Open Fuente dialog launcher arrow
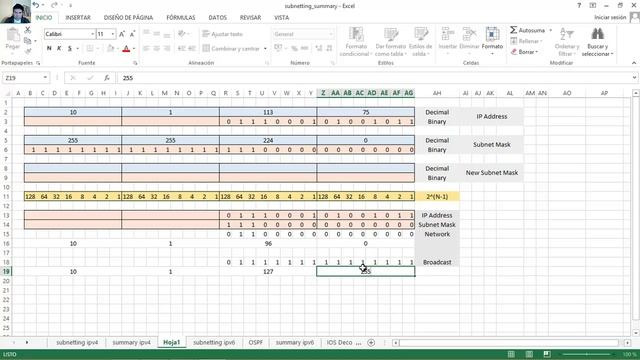This screenshot has height=360, width=640. (135, 63)
